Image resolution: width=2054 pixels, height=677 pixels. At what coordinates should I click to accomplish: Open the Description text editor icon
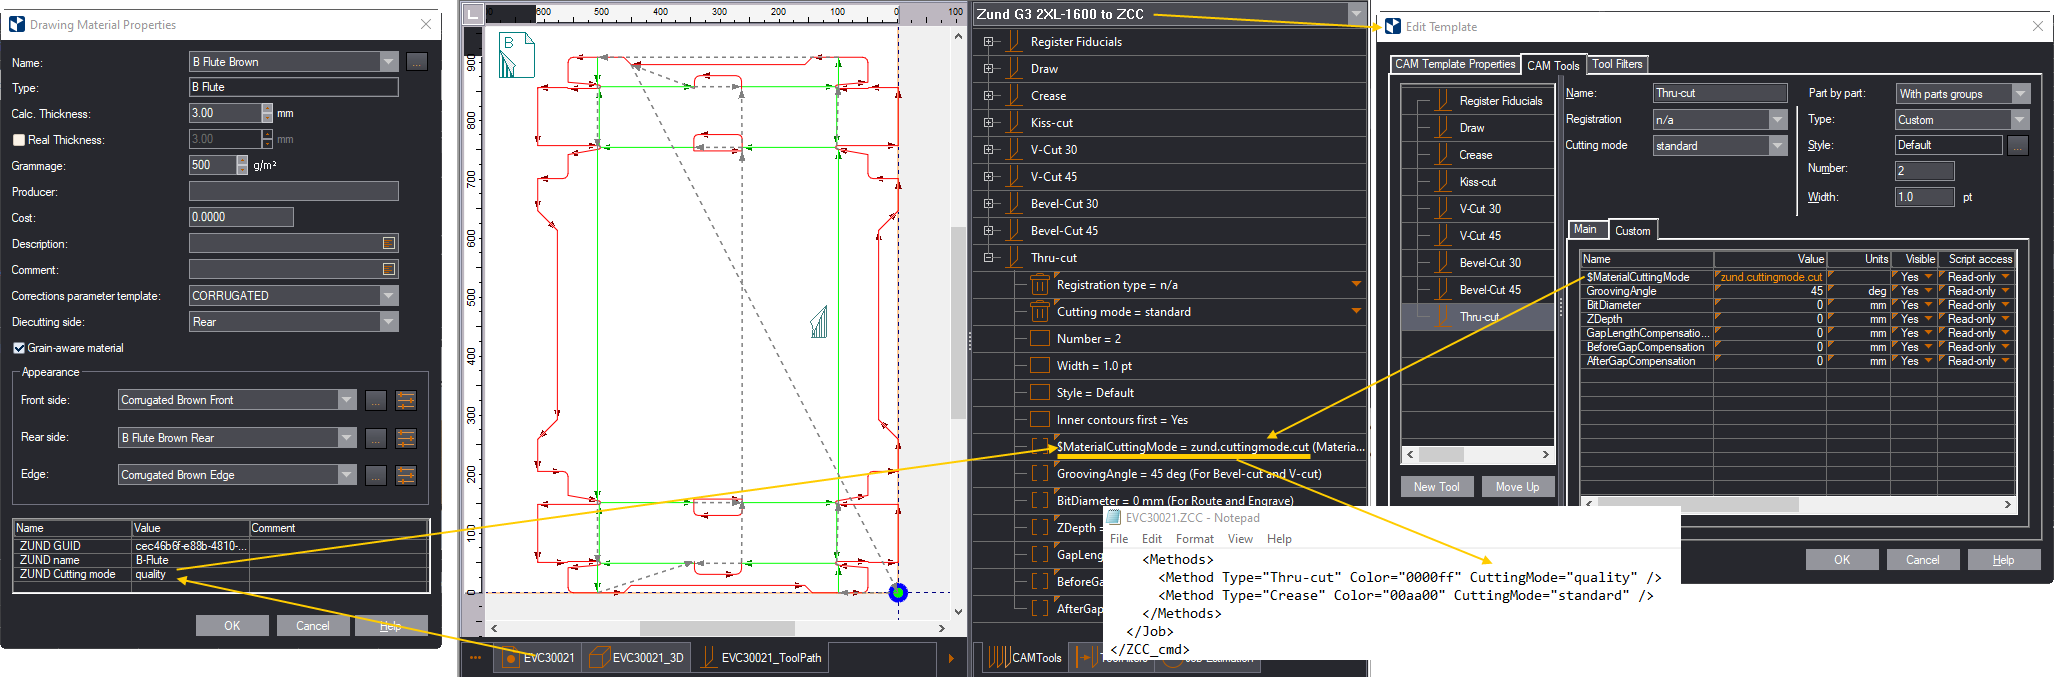tap(389, 243)
